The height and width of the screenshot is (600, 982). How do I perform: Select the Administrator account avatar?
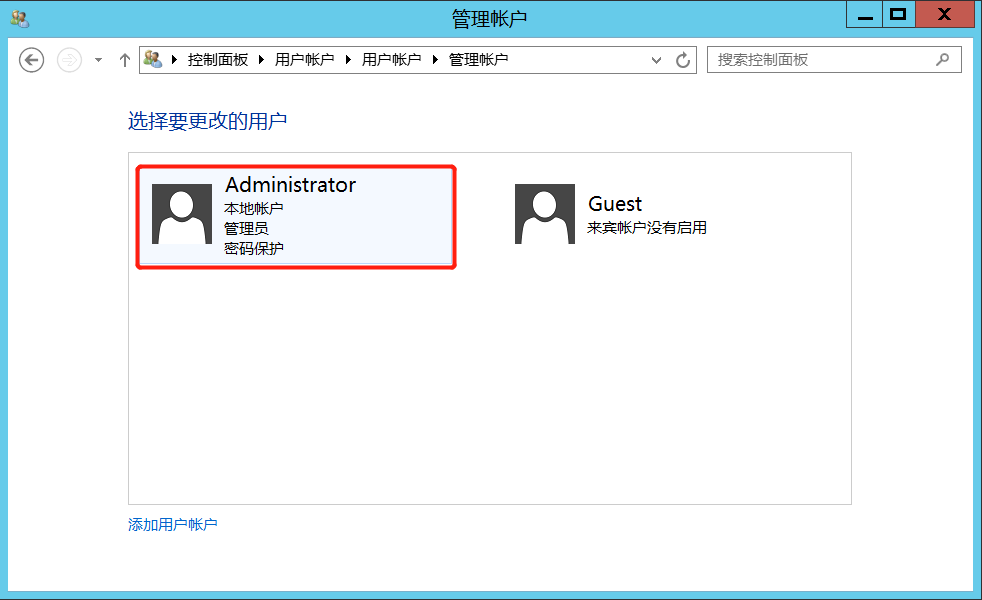[x=182, y=214]
